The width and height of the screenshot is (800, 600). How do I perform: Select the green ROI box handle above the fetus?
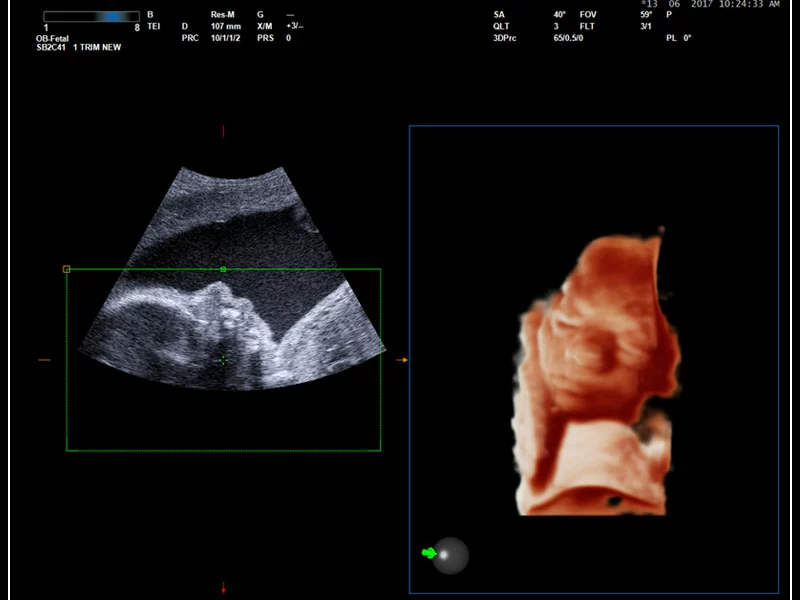[223, 268]
